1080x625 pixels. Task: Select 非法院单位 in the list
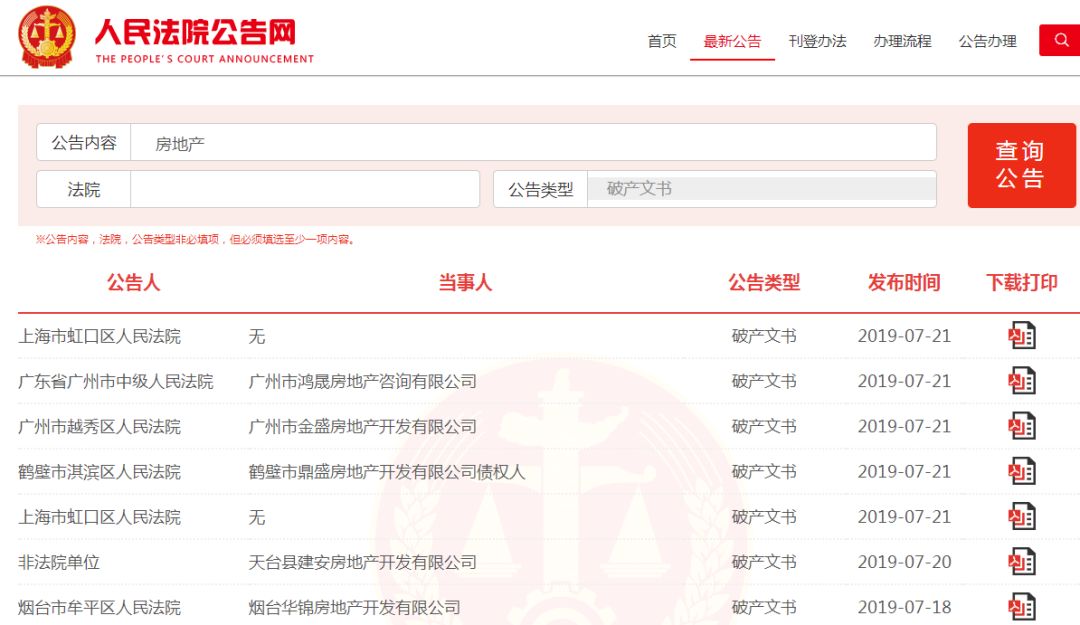point(59,562)
